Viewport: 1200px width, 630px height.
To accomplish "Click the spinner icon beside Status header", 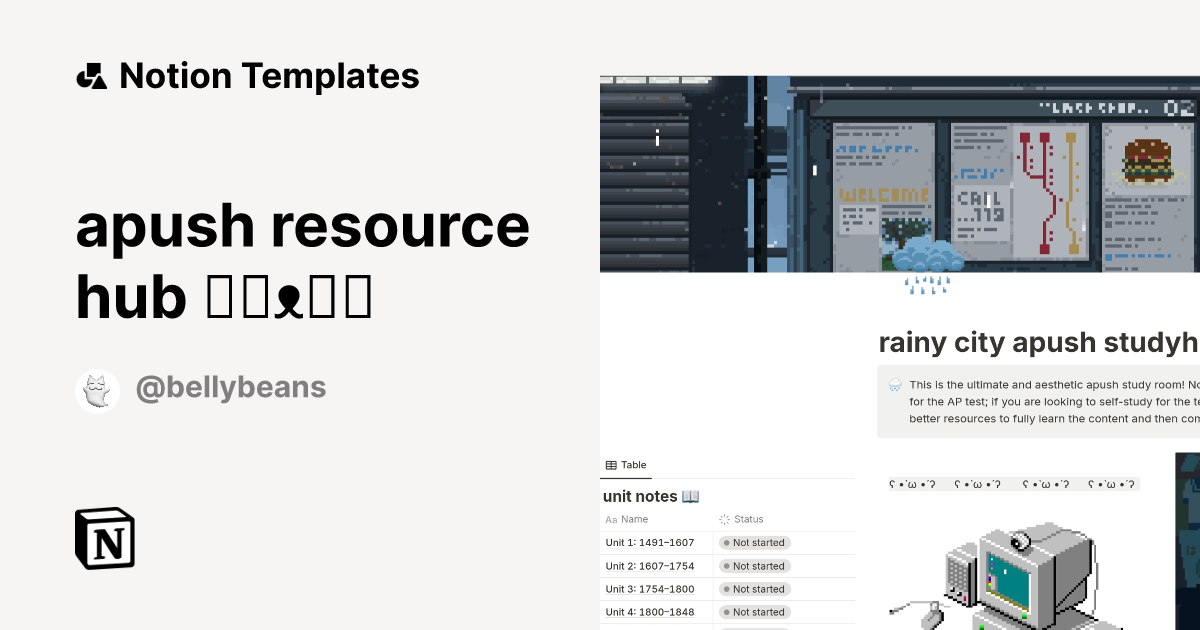I will point(723,518).
